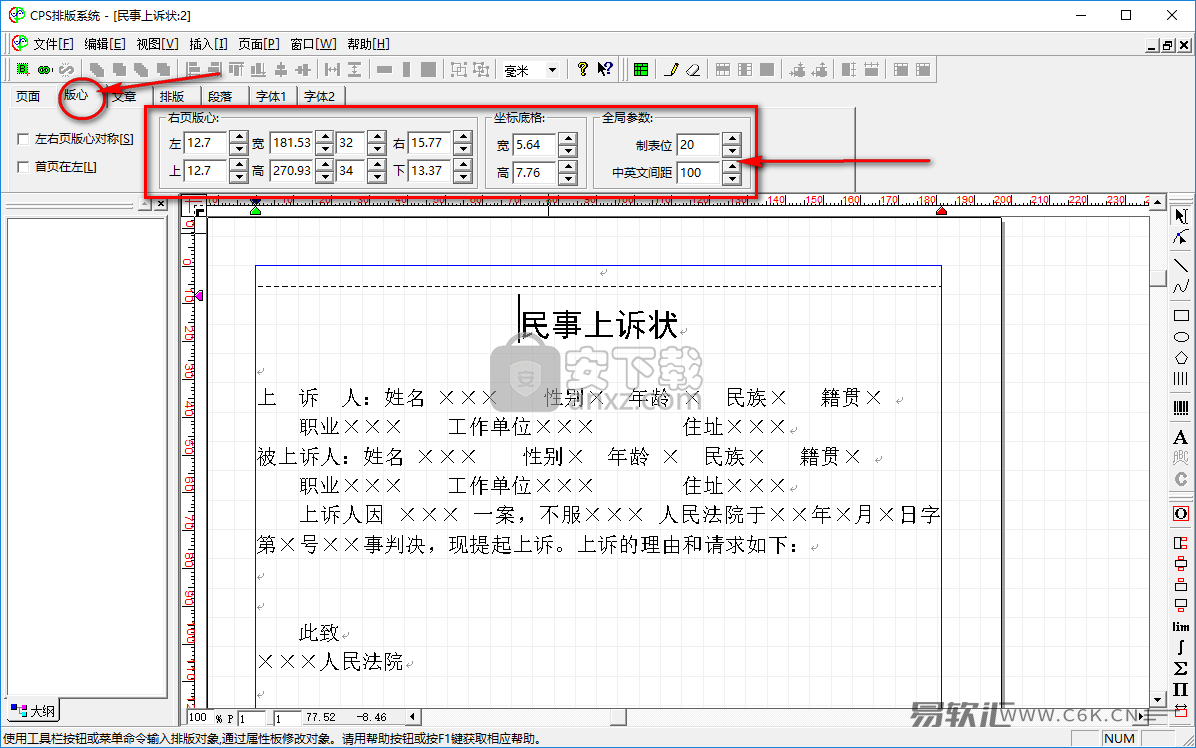Click the text line 此致
This screenshot has height=748, width=1196.
pos(319,632)
